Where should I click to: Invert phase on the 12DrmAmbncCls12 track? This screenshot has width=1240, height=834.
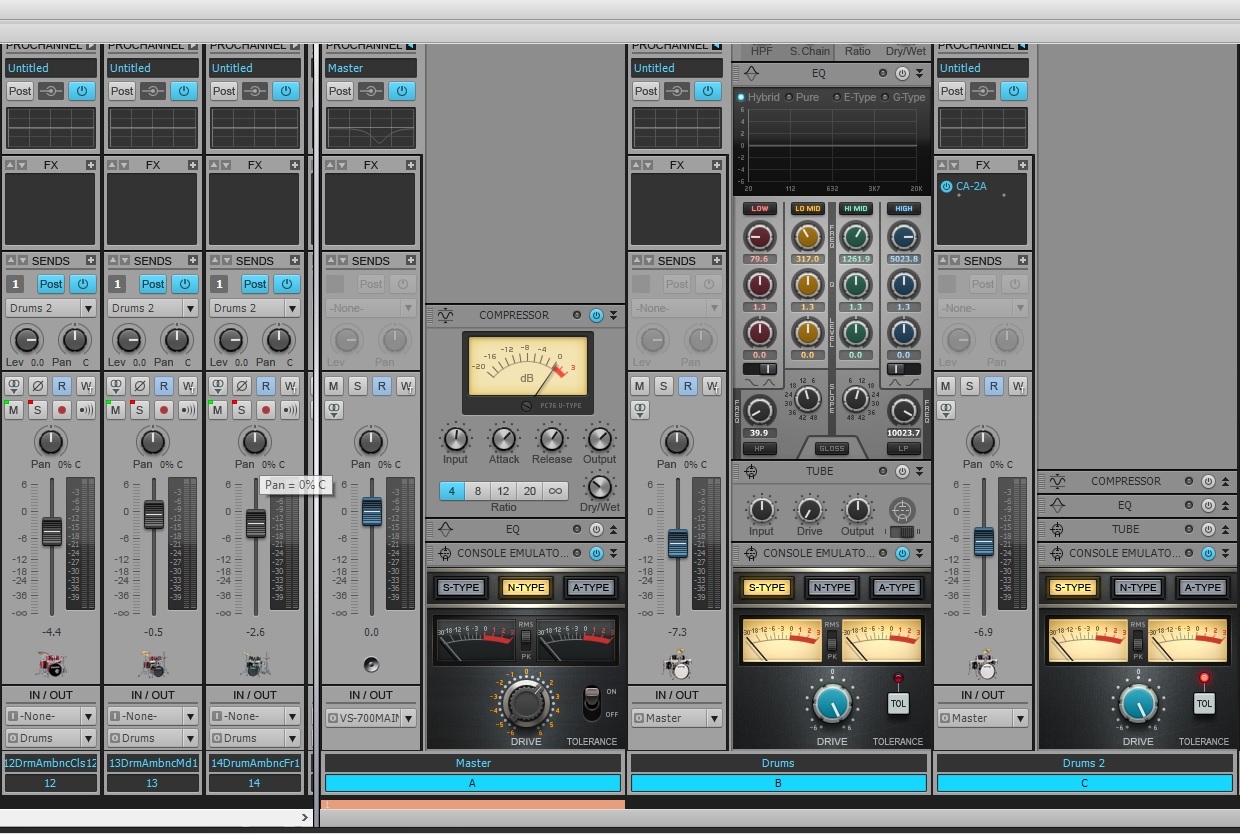(x=40, y=386)
